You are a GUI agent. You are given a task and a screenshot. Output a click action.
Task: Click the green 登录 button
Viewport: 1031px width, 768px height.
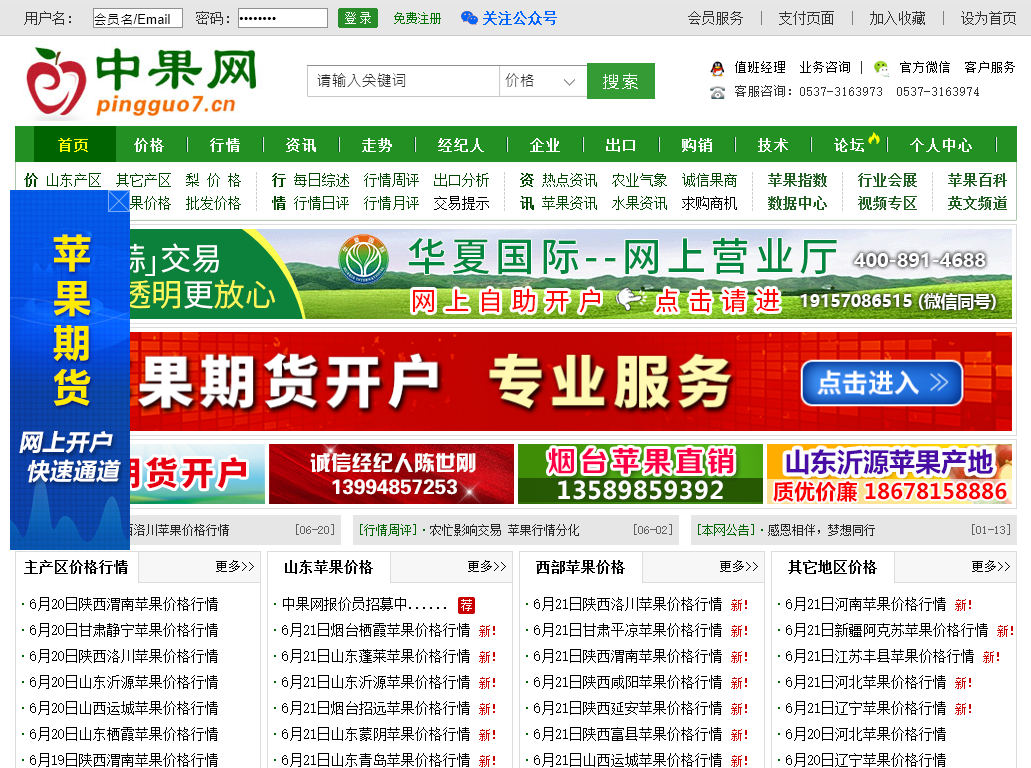pyautogui.click(x=358, y=18)
